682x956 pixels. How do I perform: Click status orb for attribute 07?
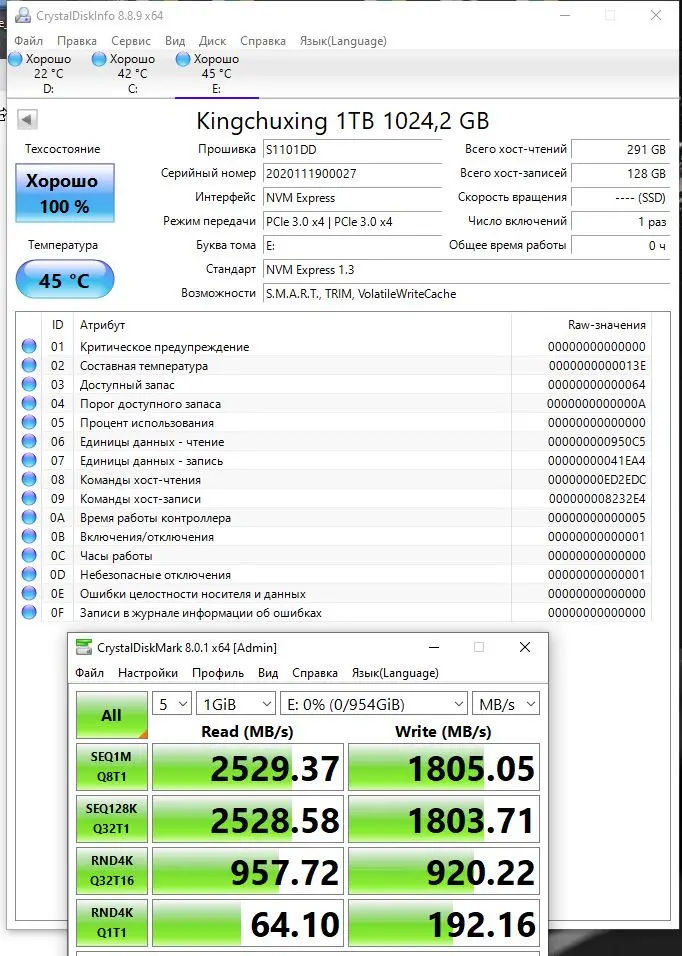click(29, 460)
